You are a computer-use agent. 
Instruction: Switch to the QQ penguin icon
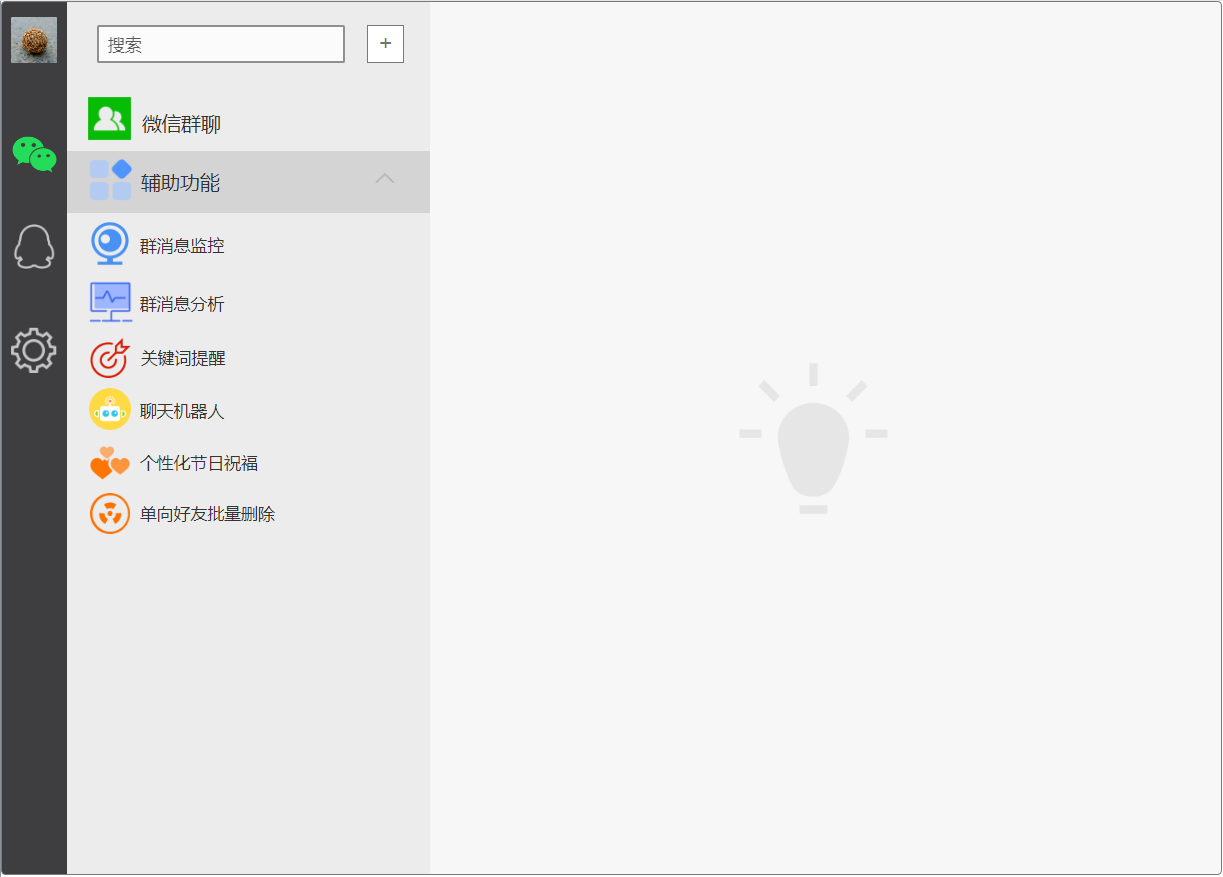point(34,247)
